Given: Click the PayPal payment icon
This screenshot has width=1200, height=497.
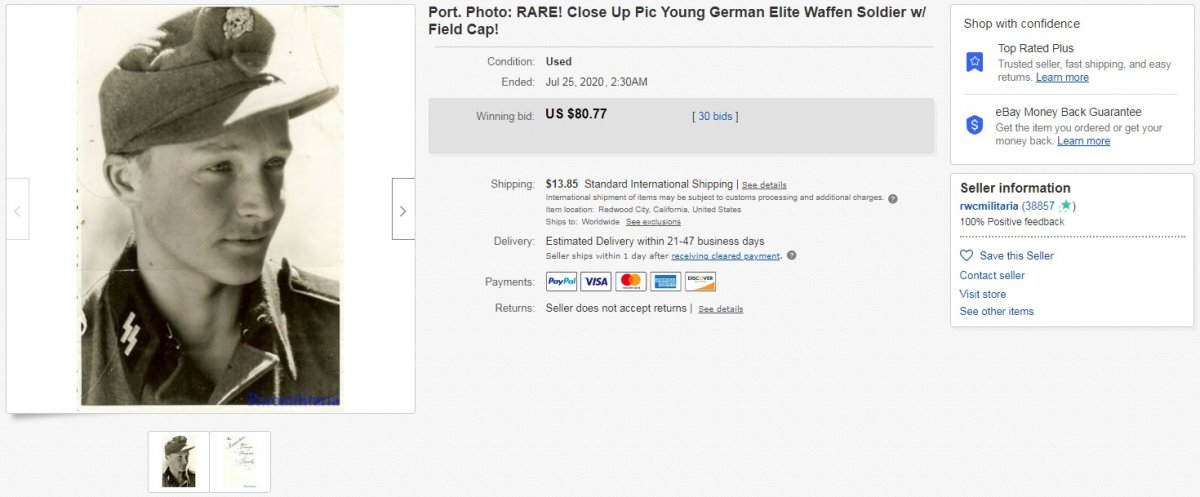Looking at the screenshot, I should point(561,281).
